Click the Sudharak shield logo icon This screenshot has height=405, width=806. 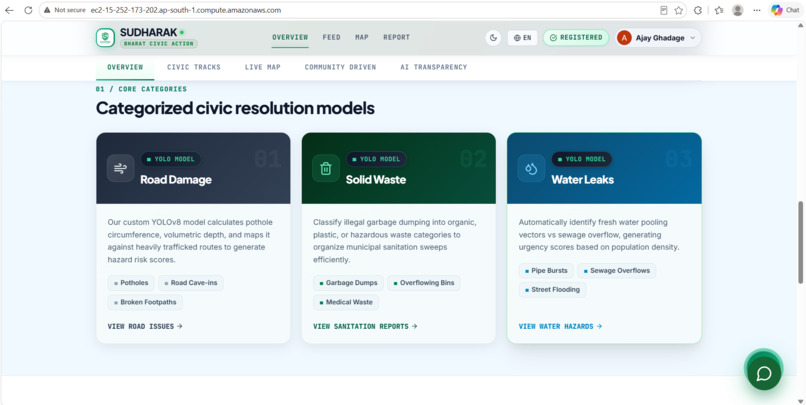[105, 38]
